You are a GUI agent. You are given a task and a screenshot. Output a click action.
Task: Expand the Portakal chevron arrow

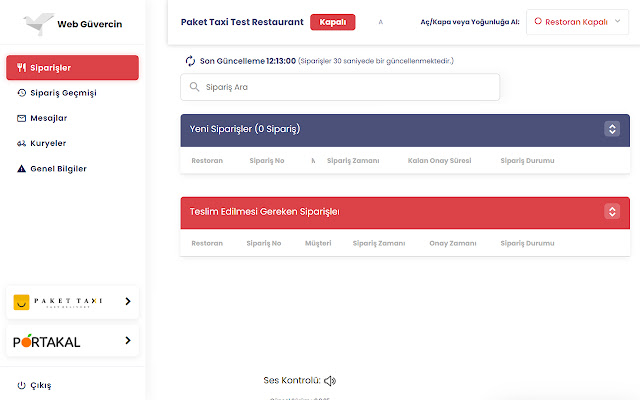tap(128, 340)
